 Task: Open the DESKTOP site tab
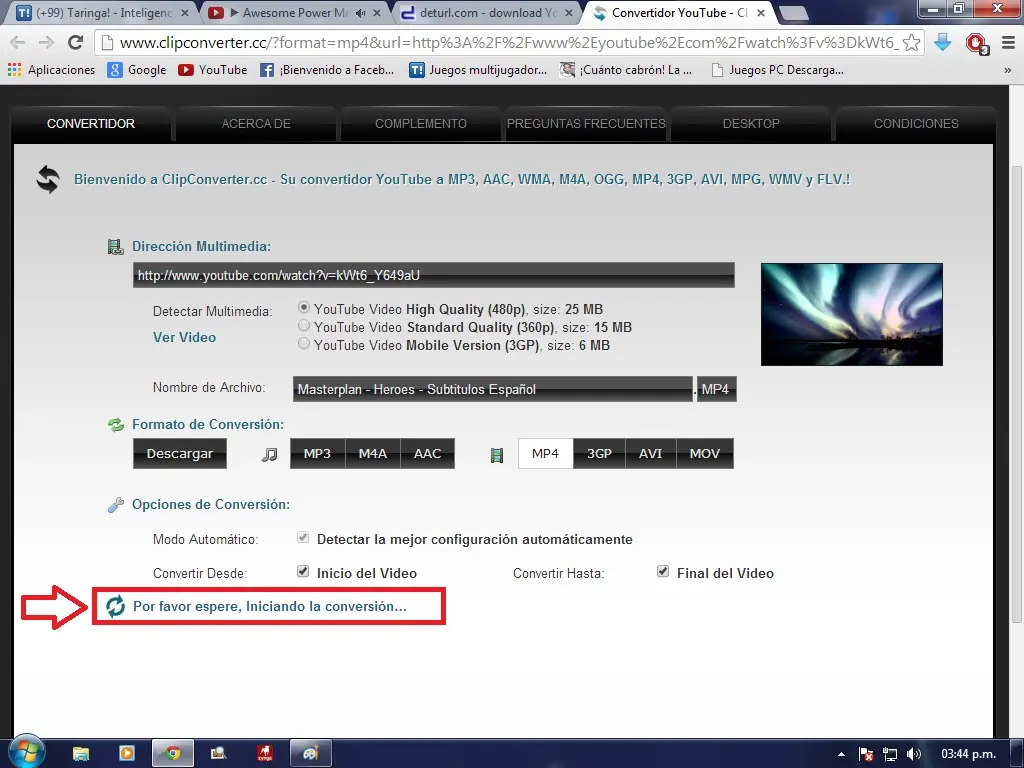point(751,123)
